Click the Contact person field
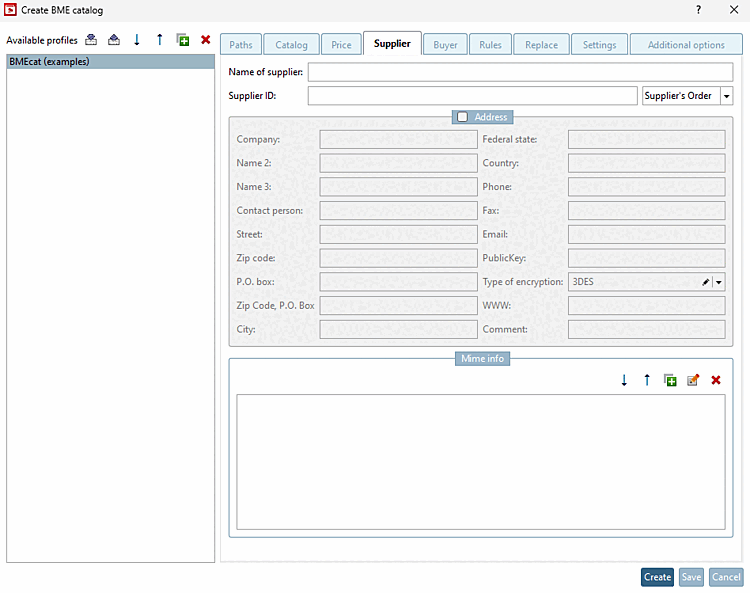The height and width of the screenshot is (593, 750). (x=398, y=211)
